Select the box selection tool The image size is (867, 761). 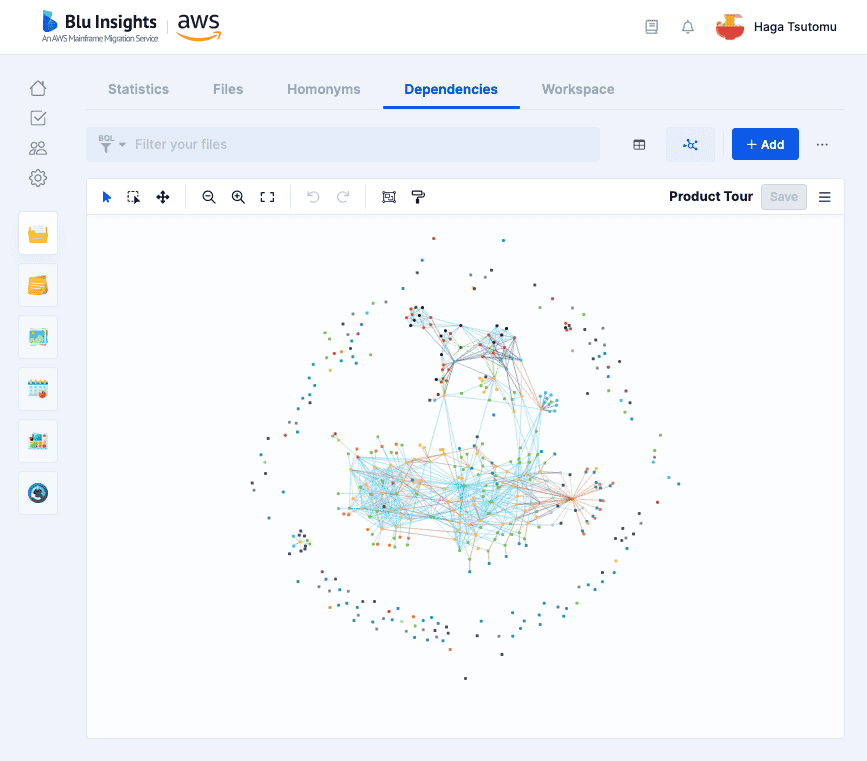point(133,197)
